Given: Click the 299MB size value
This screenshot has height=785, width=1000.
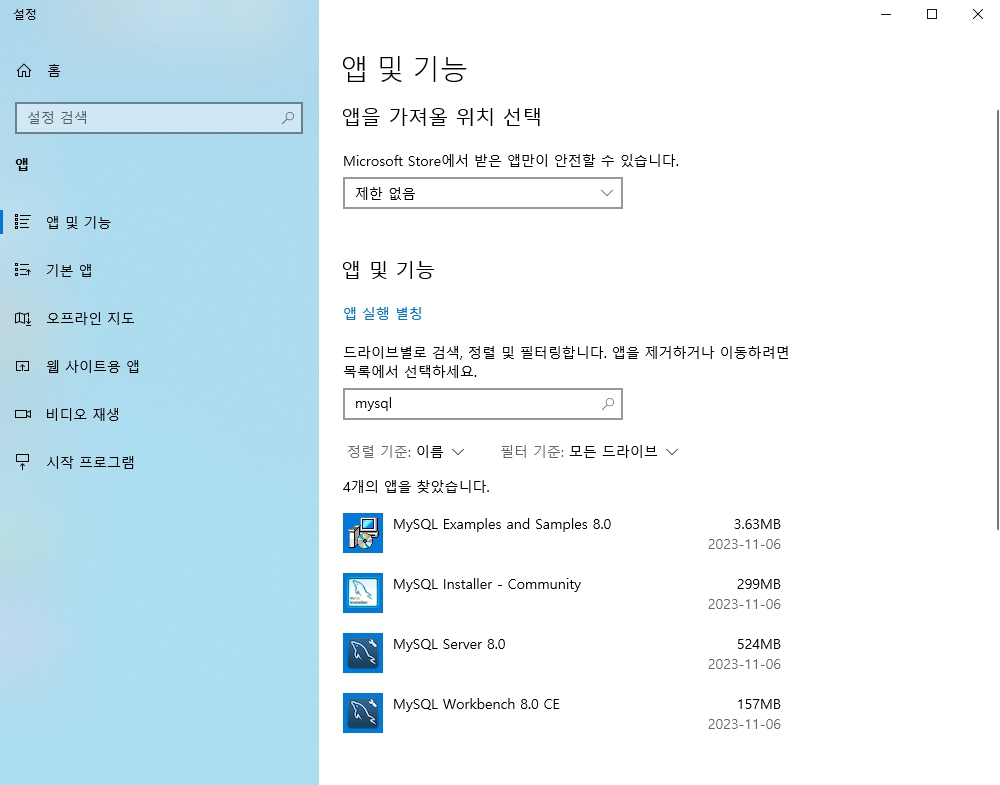Looking at the screenshot, I should (x=759, y=584).
